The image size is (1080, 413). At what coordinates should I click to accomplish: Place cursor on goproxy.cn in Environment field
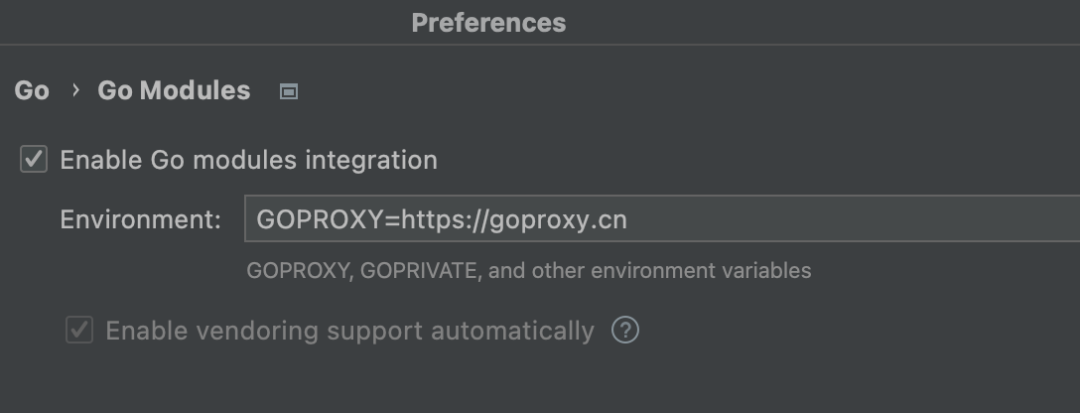(558, 219)
